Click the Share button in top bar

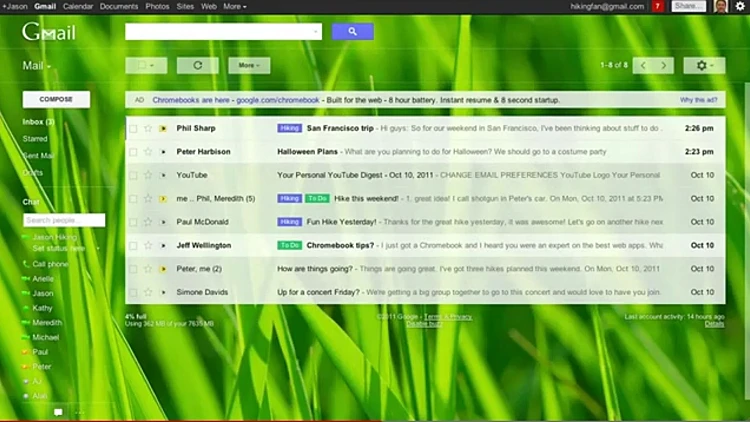coord(689,6)
